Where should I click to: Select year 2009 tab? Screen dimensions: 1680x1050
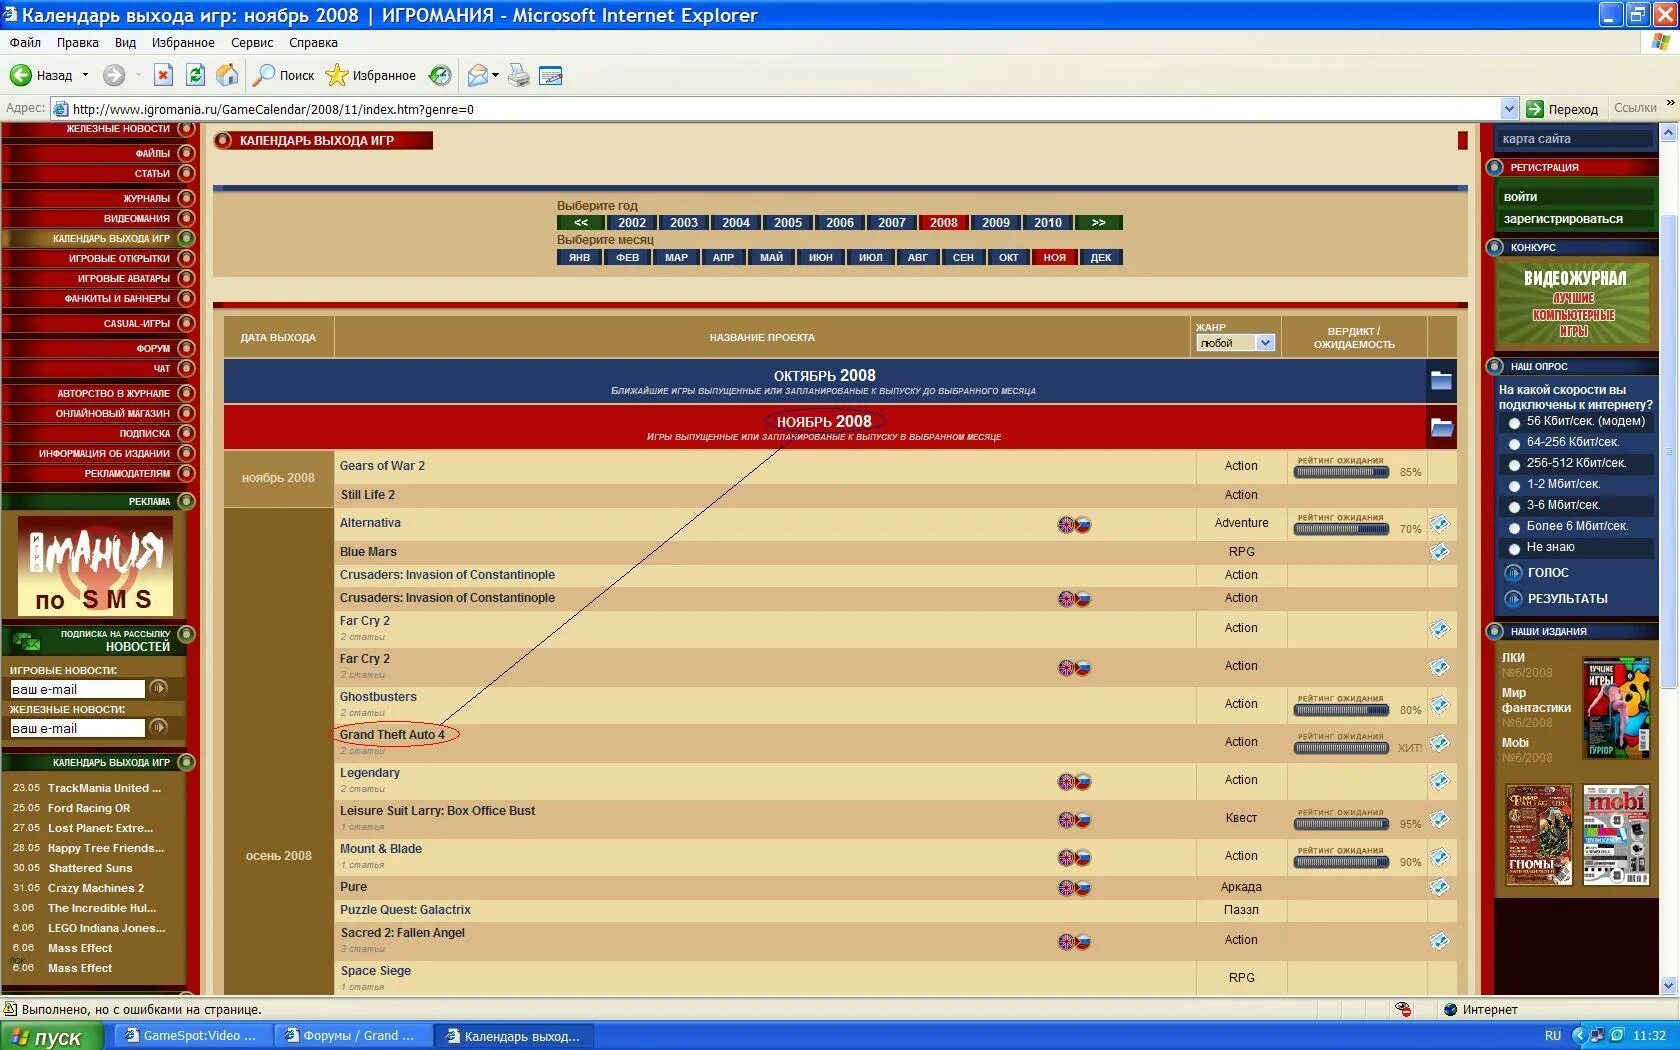click(x=995, y=223)
